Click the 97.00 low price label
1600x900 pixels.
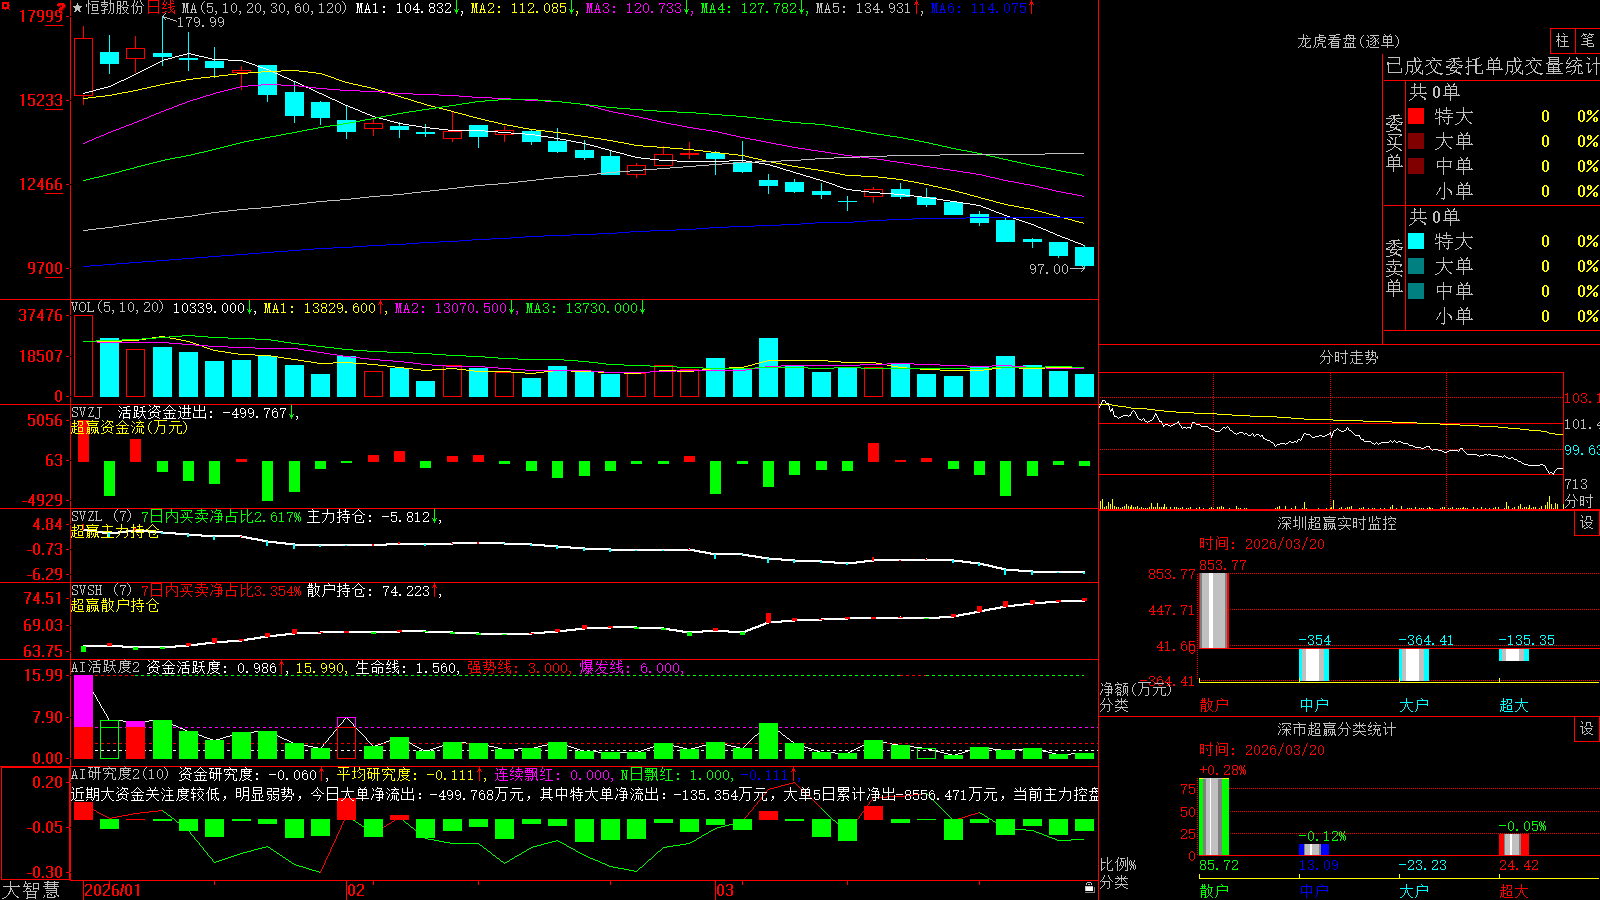(x=1049, y=269)
